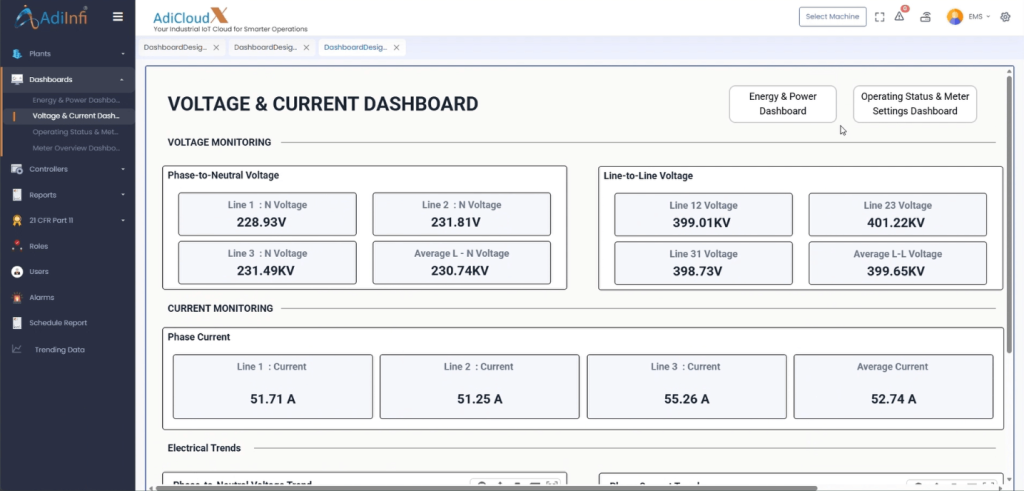This screenshot has width=1024, height=491.
Task: Click the Line 2 : N Voltage card
Action: click(x=462, y=214)
